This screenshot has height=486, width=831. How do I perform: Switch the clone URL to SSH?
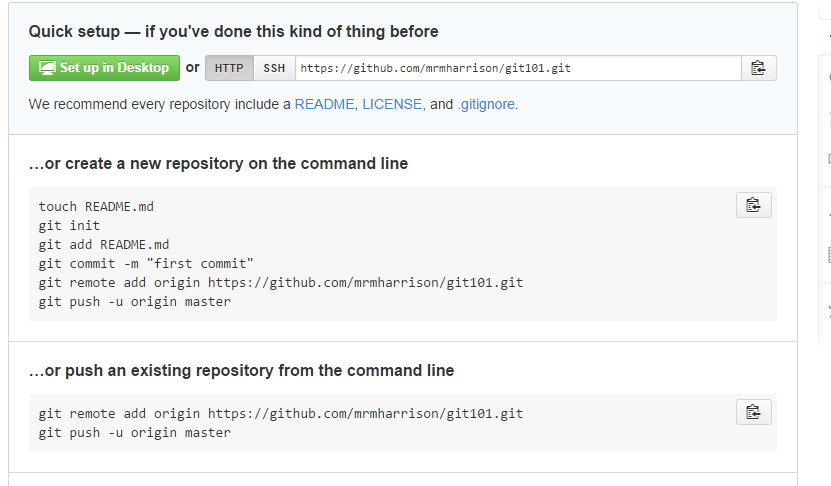click(x=274, y=68)
